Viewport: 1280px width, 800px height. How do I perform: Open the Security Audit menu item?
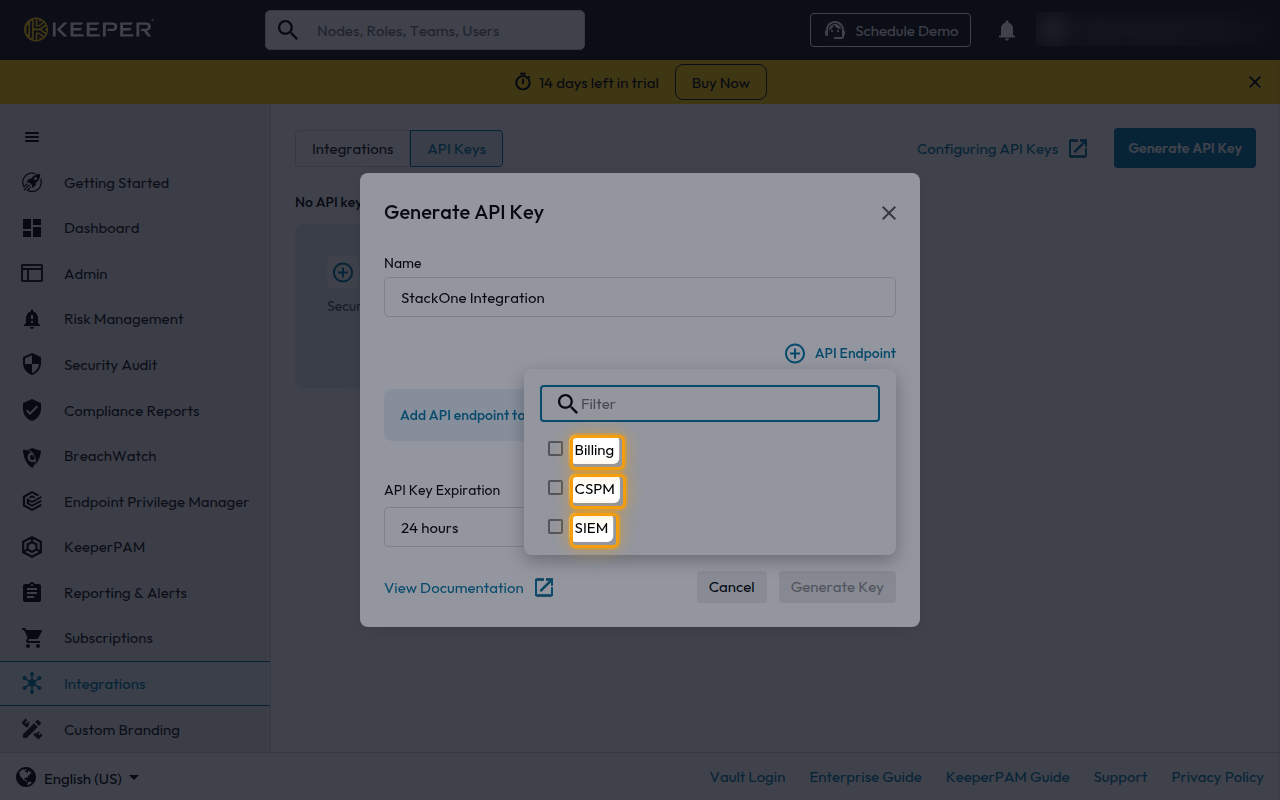135,365
